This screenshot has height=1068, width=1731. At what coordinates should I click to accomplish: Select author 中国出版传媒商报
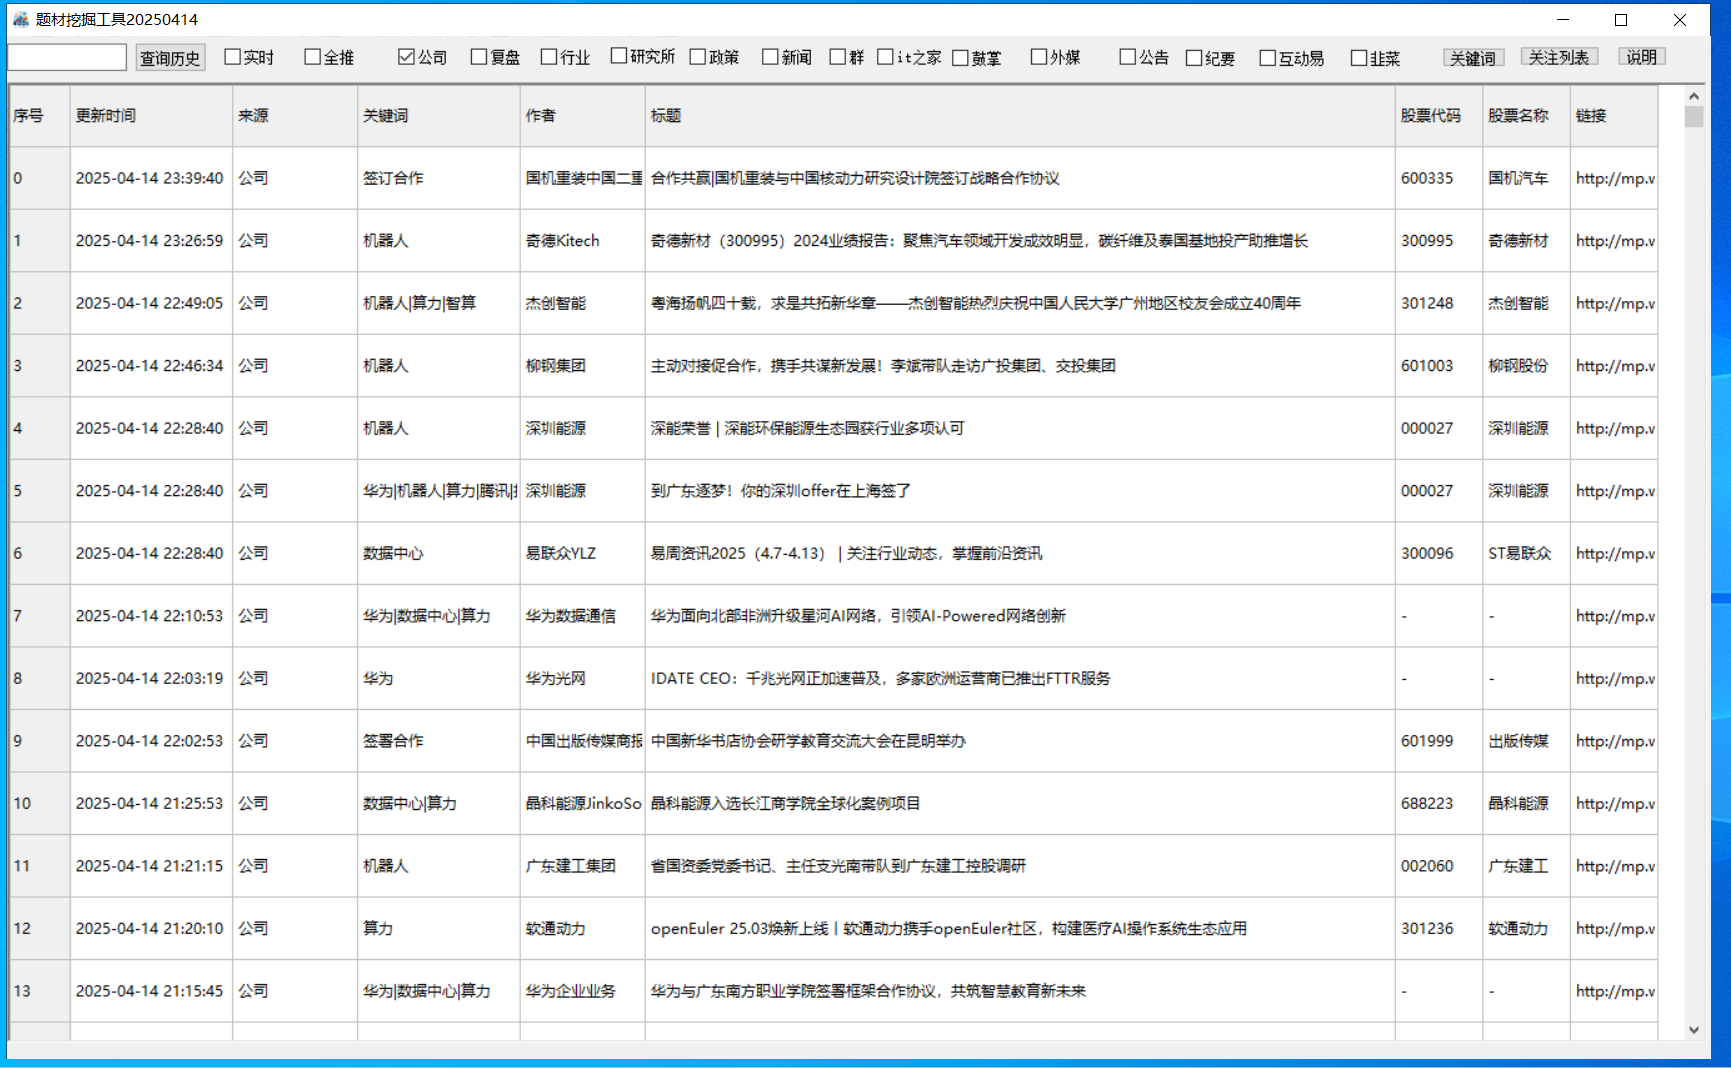tap(583, 741)
